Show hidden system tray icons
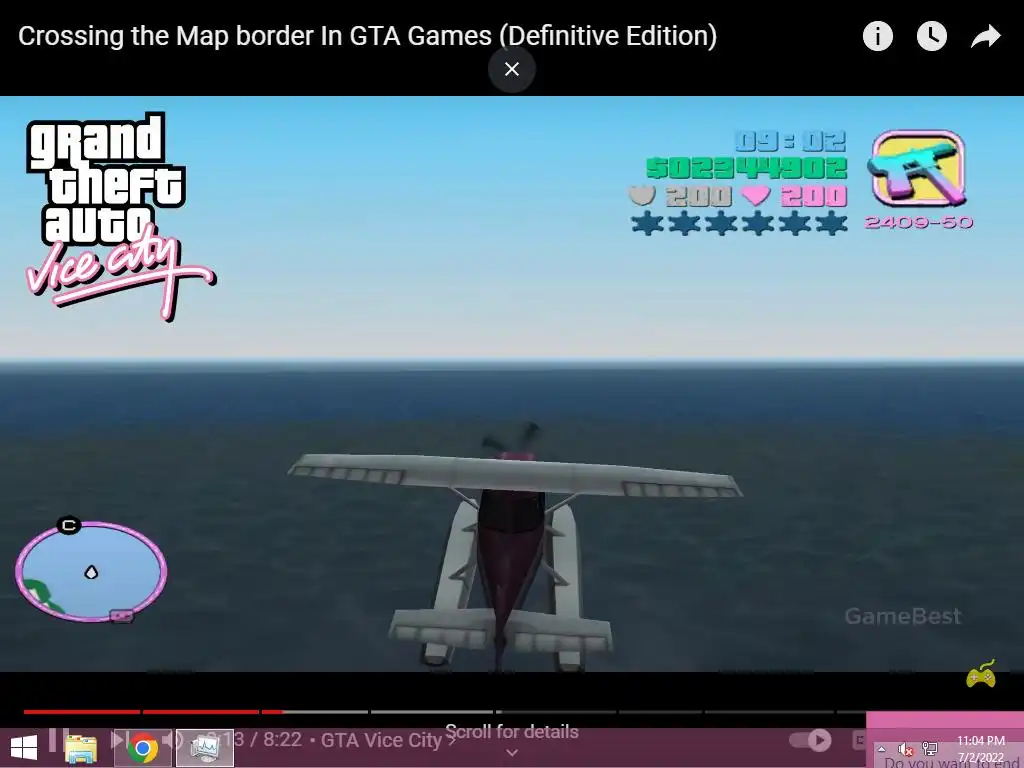1024x768 pixels. (x=882, y=748)
